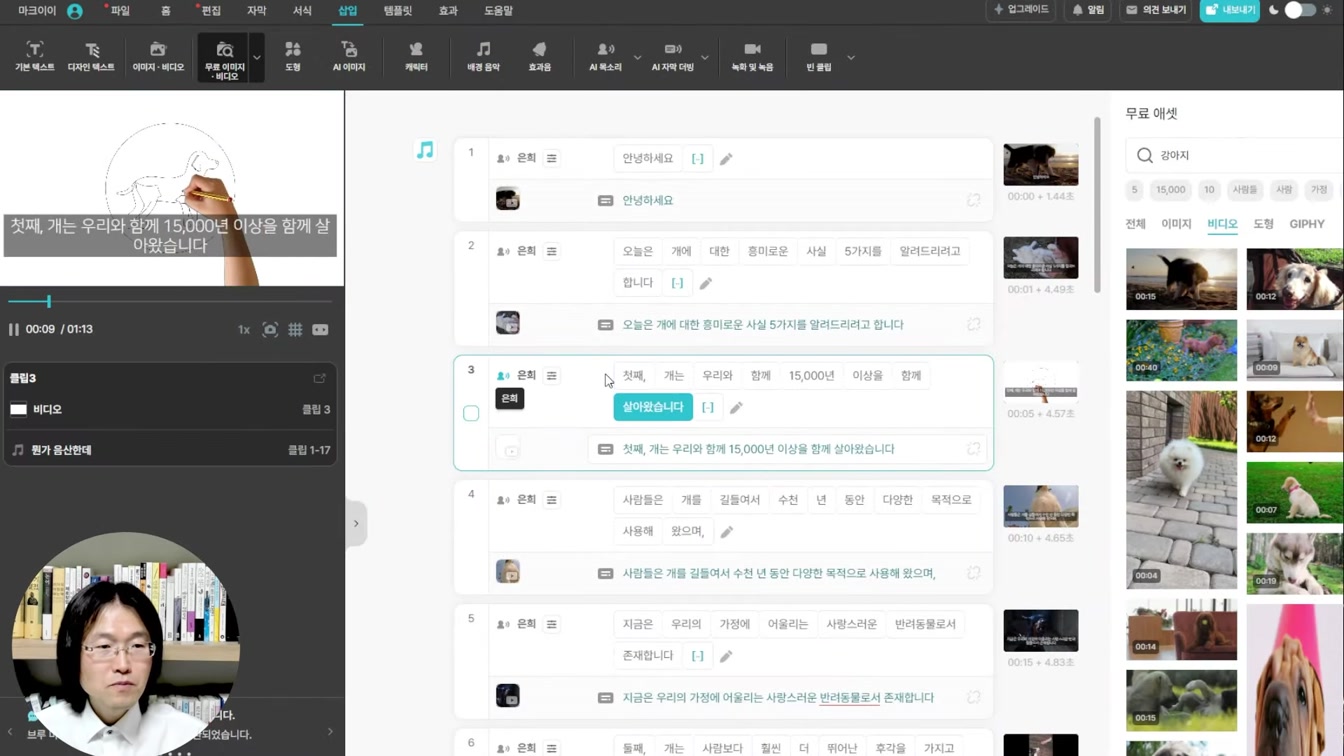
Task: Open the 배경 음악 tool
Action: pos(483,57)
